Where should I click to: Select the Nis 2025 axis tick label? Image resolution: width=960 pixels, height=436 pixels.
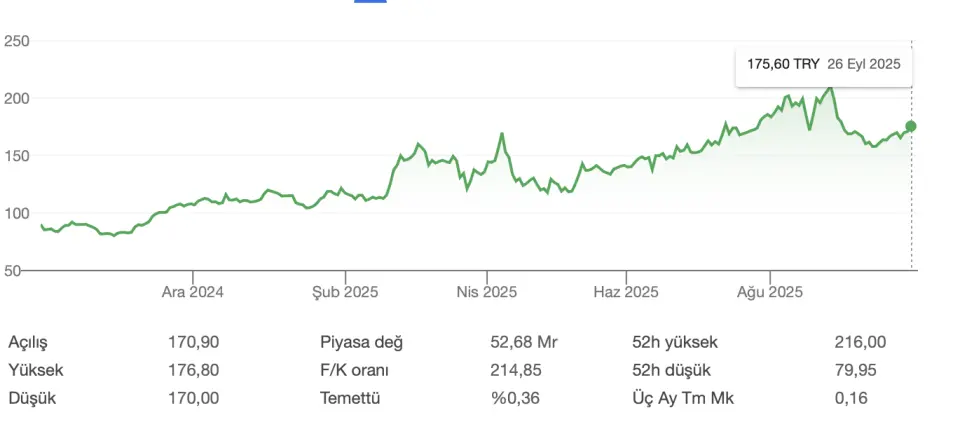pos(487,292)
